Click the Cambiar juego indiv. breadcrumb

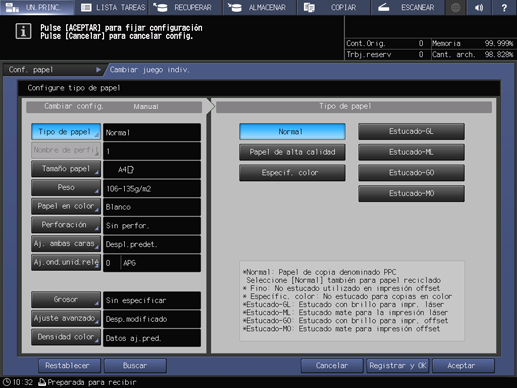coord(150,70)
